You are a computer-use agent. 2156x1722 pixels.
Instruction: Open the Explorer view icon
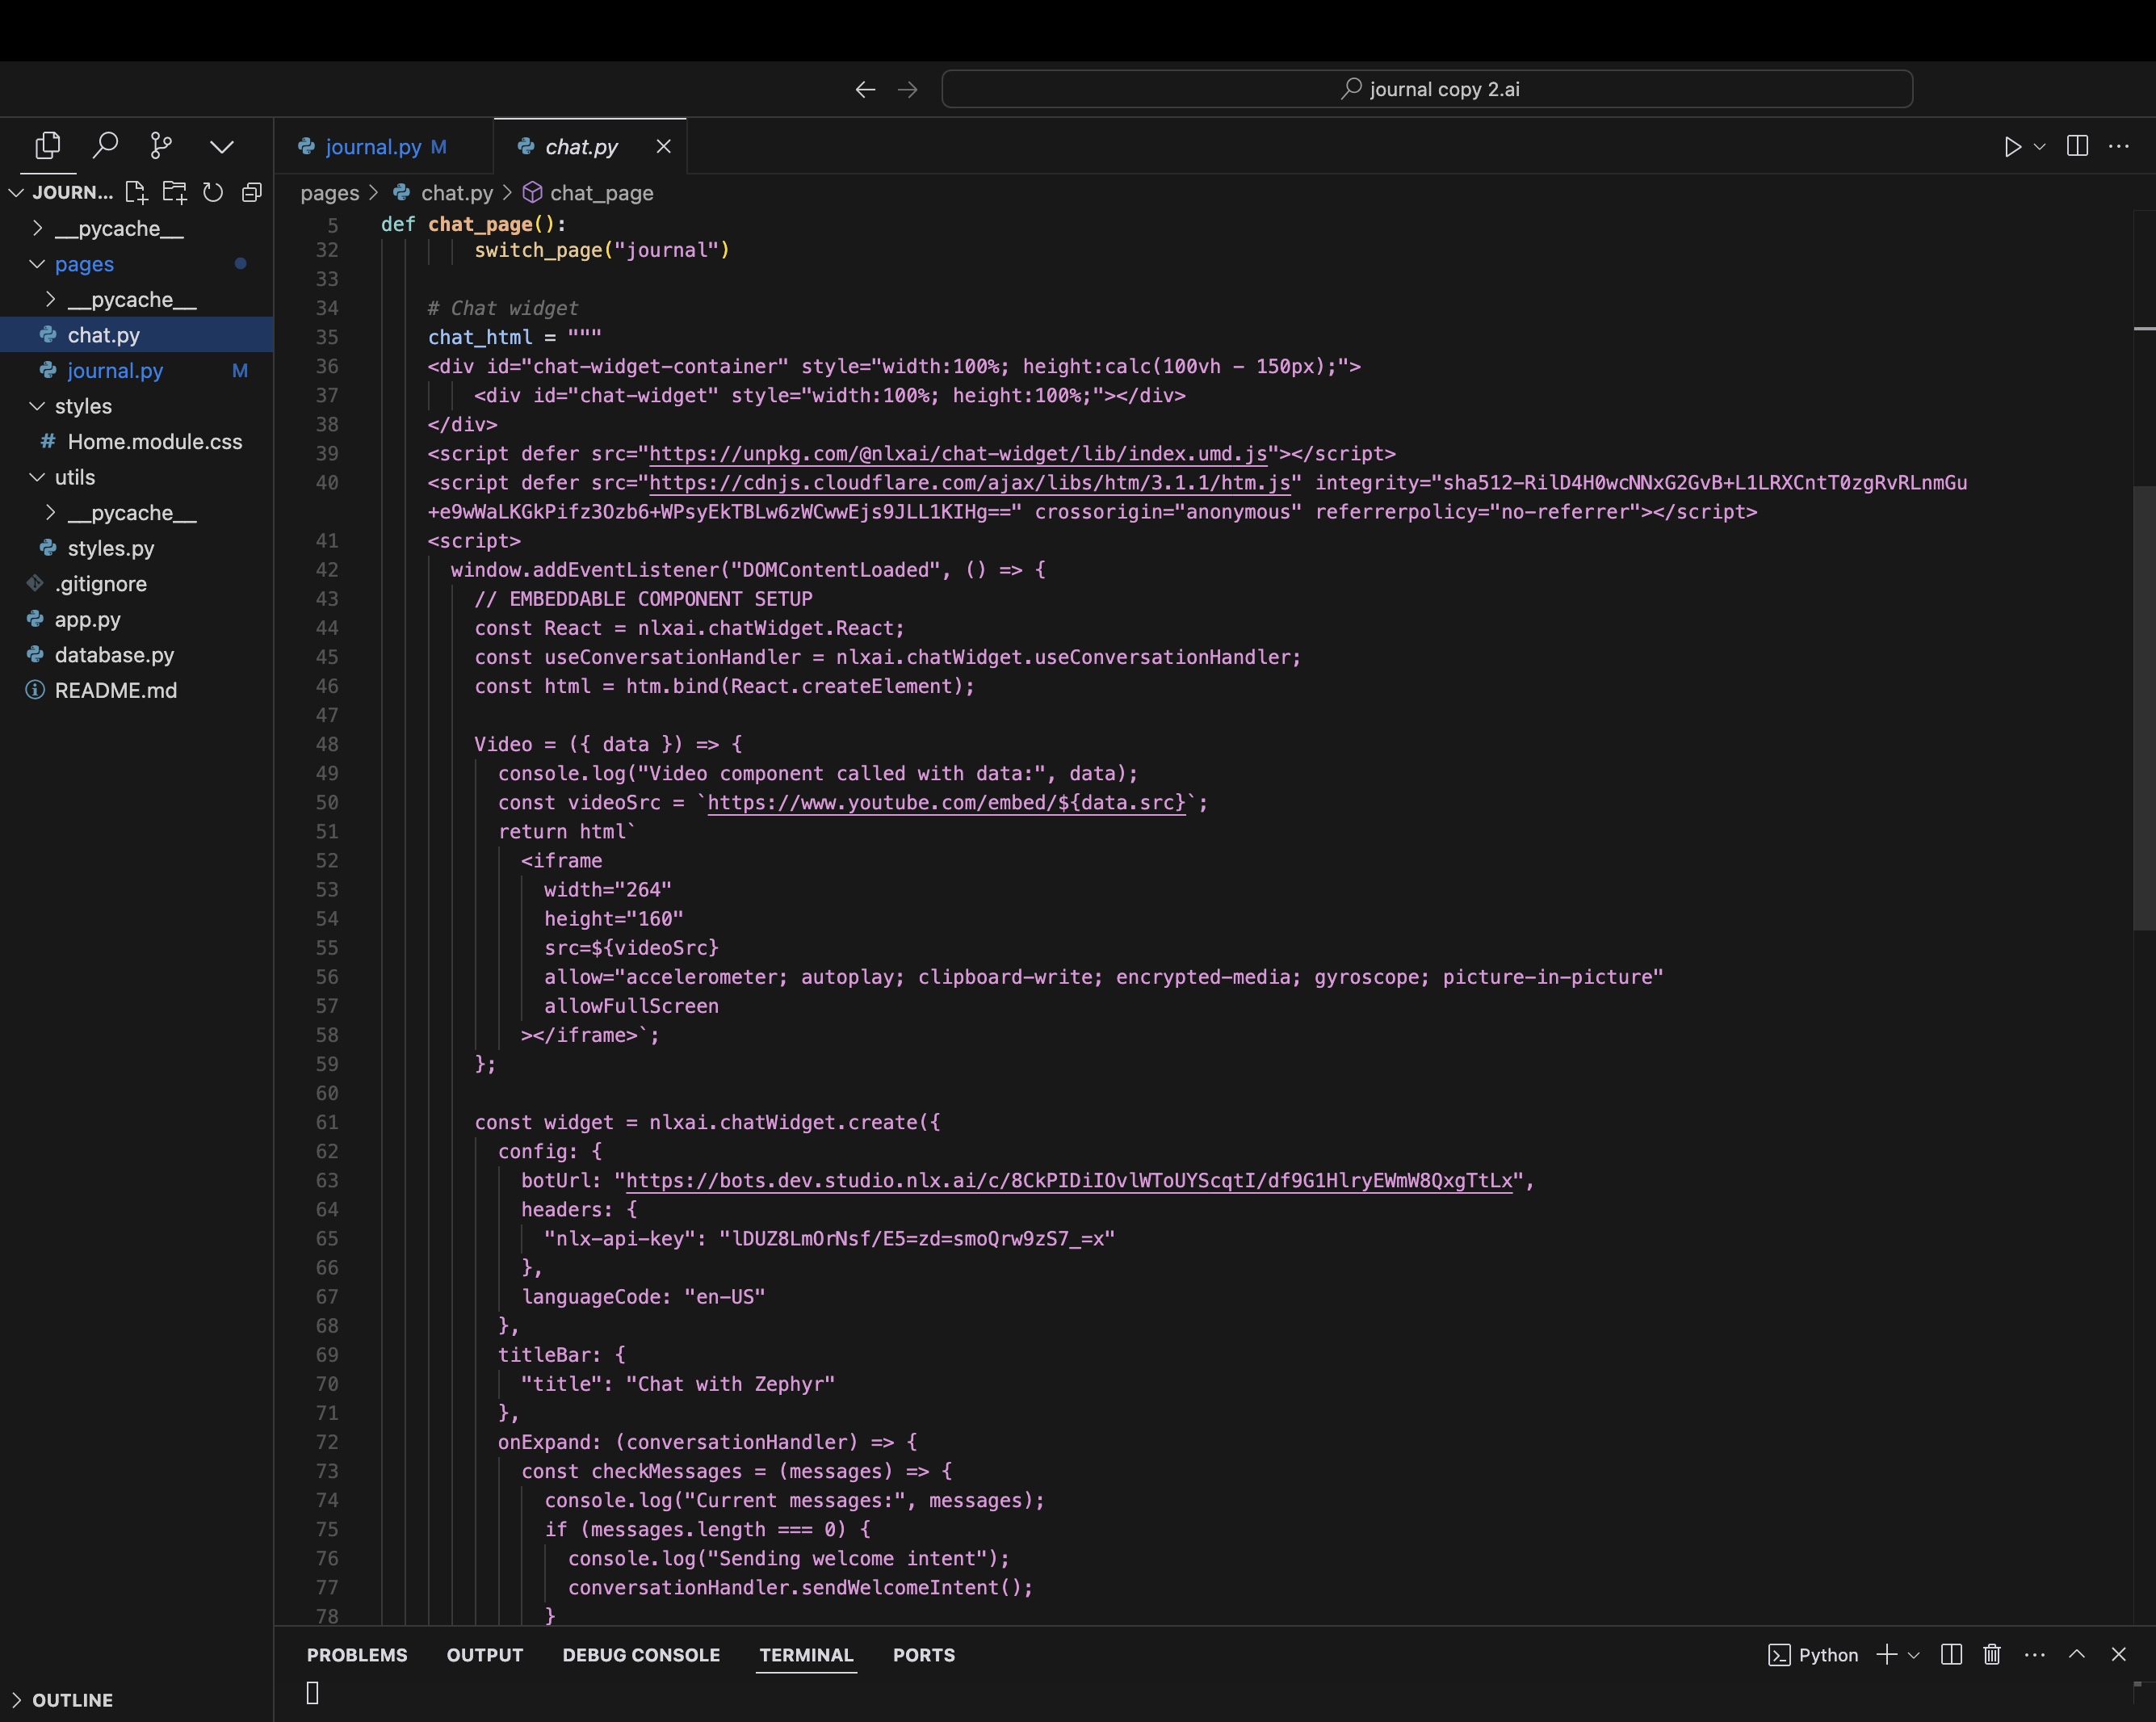pyautogui.click(x=47, y=146)
